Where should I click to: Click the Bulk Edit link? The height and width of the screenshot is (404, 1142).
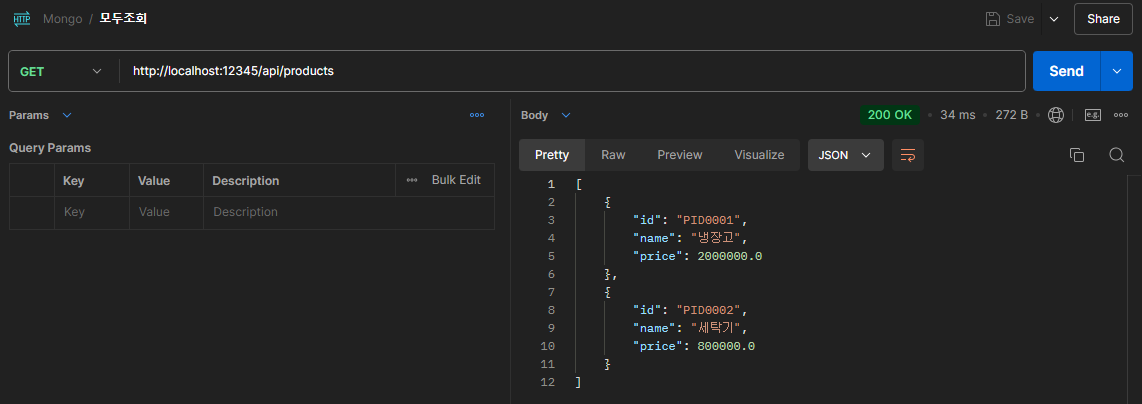point(456,180)
